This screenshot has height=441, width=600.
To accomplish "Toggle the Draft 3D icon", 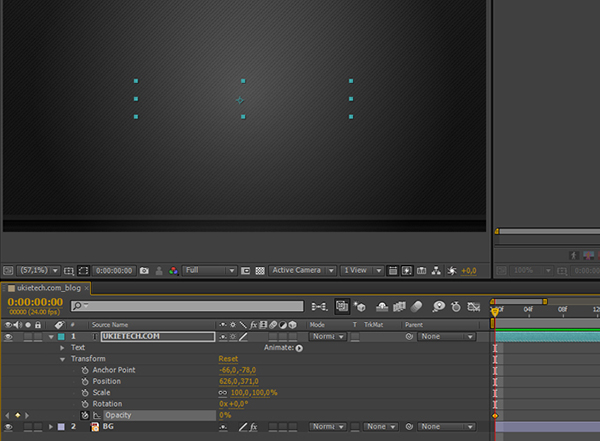I will 360,307.
